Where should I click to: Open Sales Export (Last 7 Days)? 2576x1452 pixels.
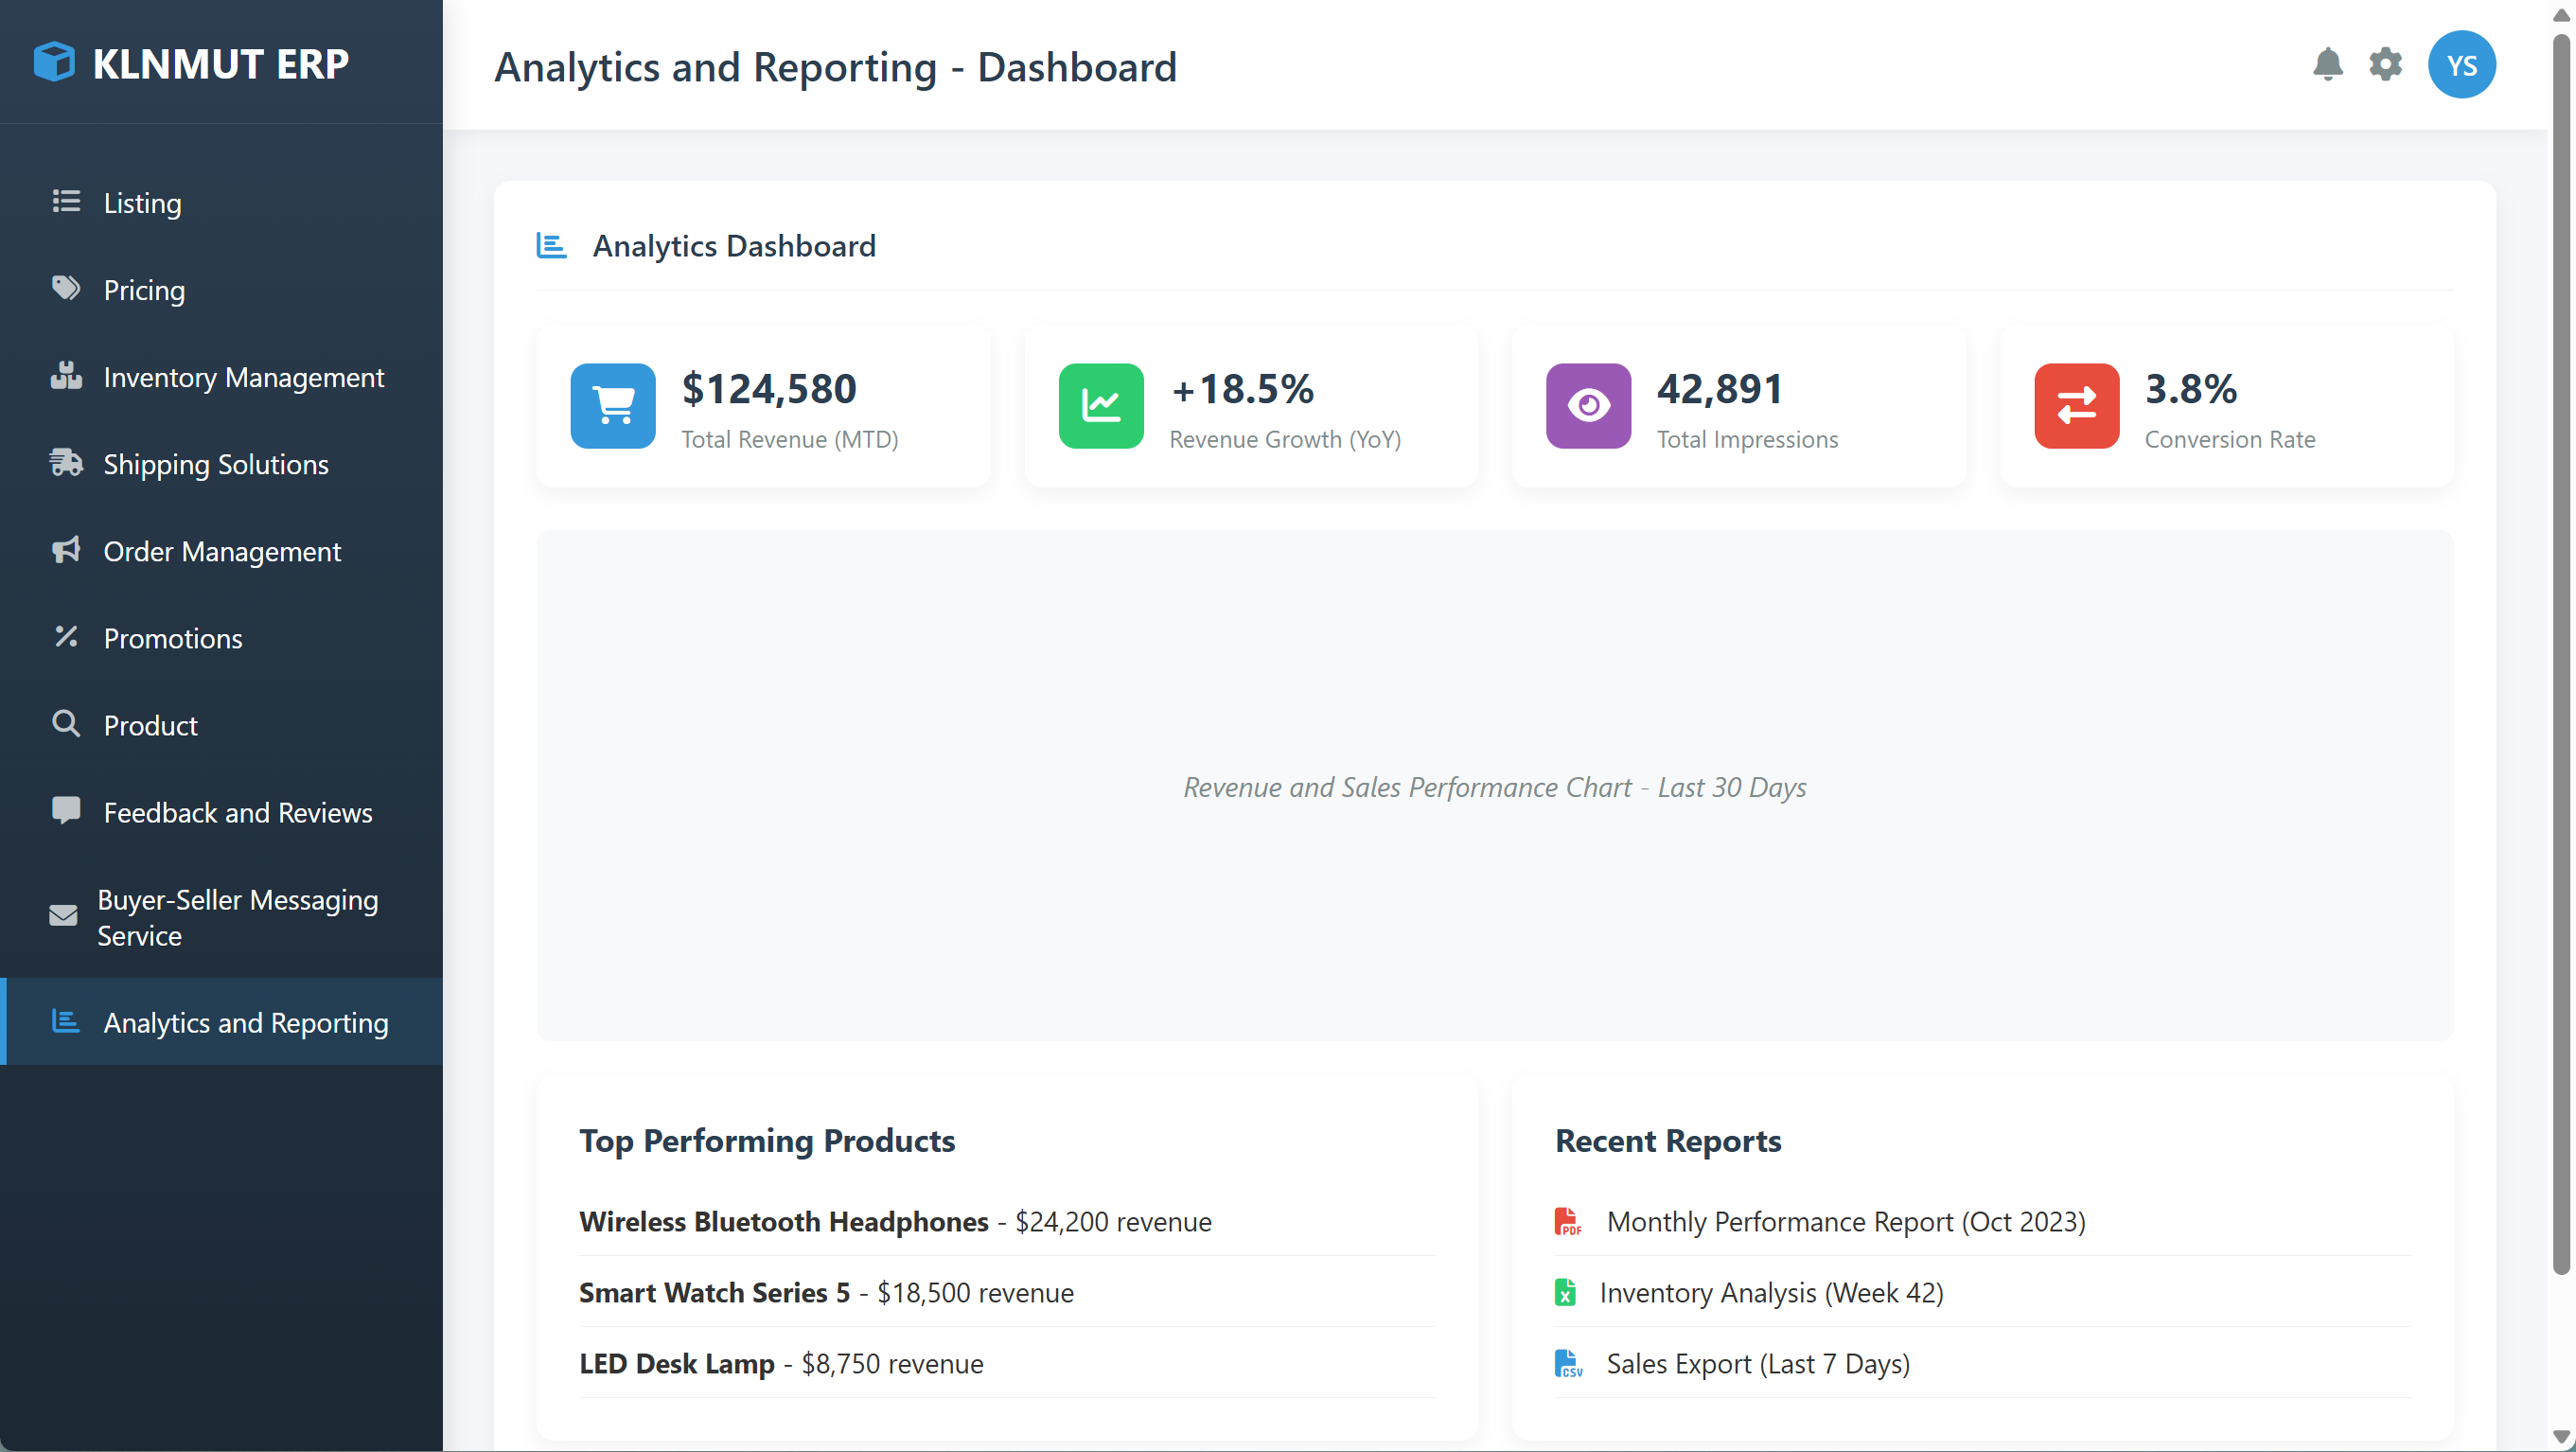point(1757,1363)
